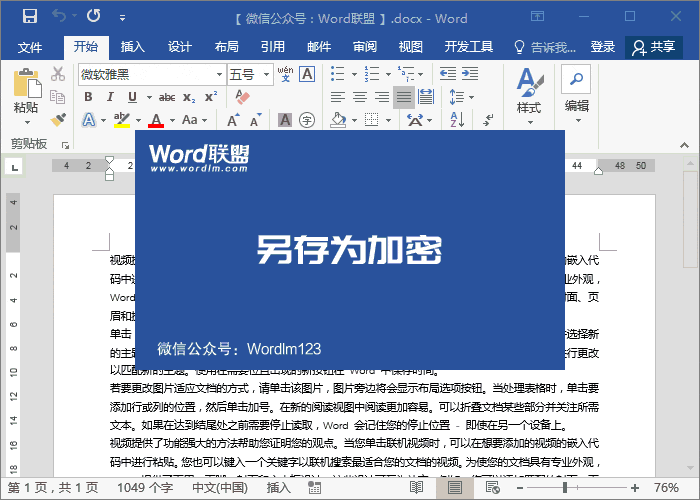Align text left
This screenshot has height=500, width=700.
338,97
